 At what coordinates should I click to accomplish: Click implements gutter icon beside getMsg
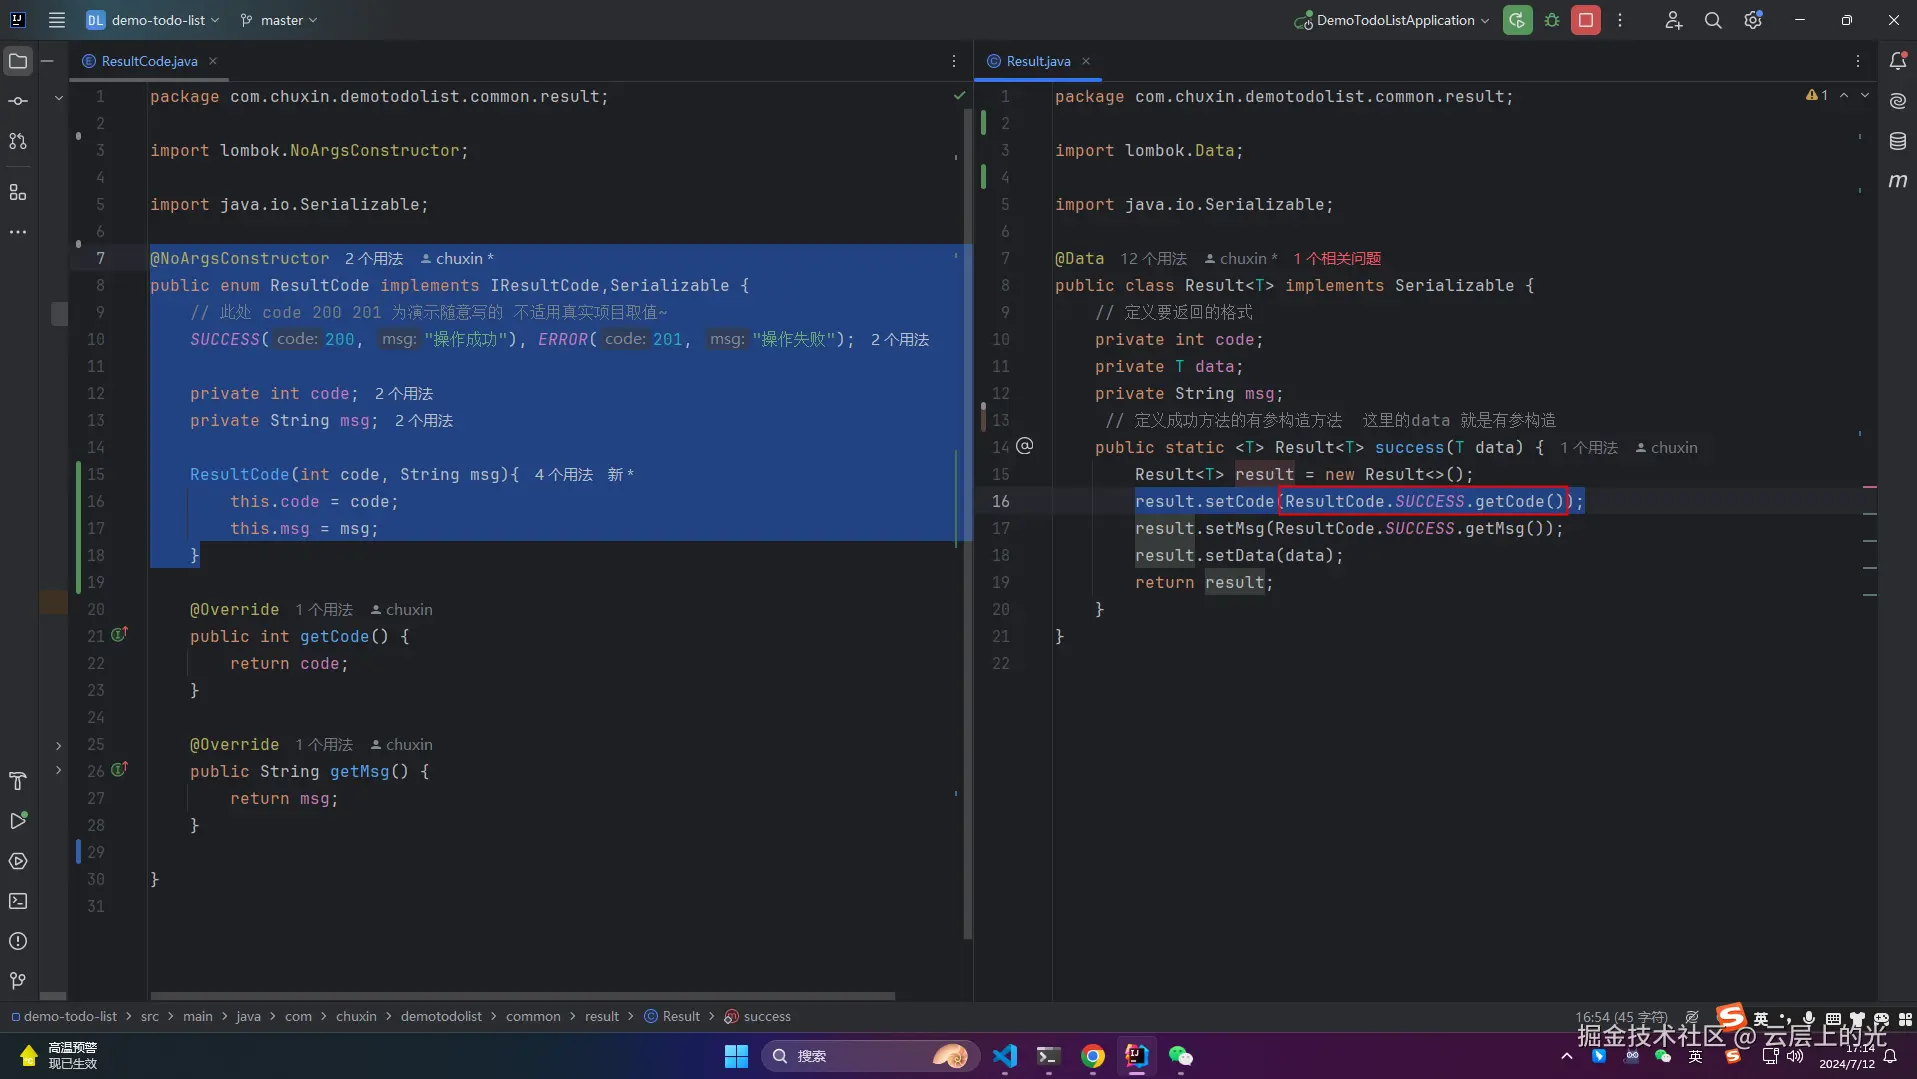(x=119, y=770)
